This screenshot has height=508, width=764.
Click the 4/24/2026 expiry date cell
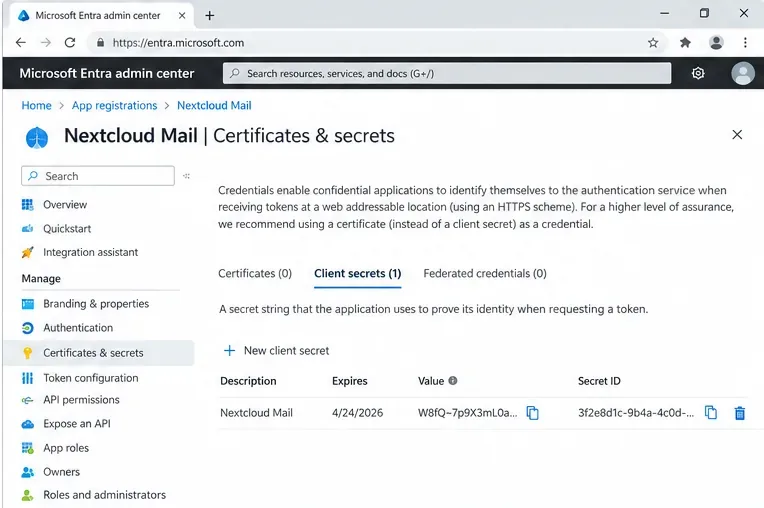[358, 413]
